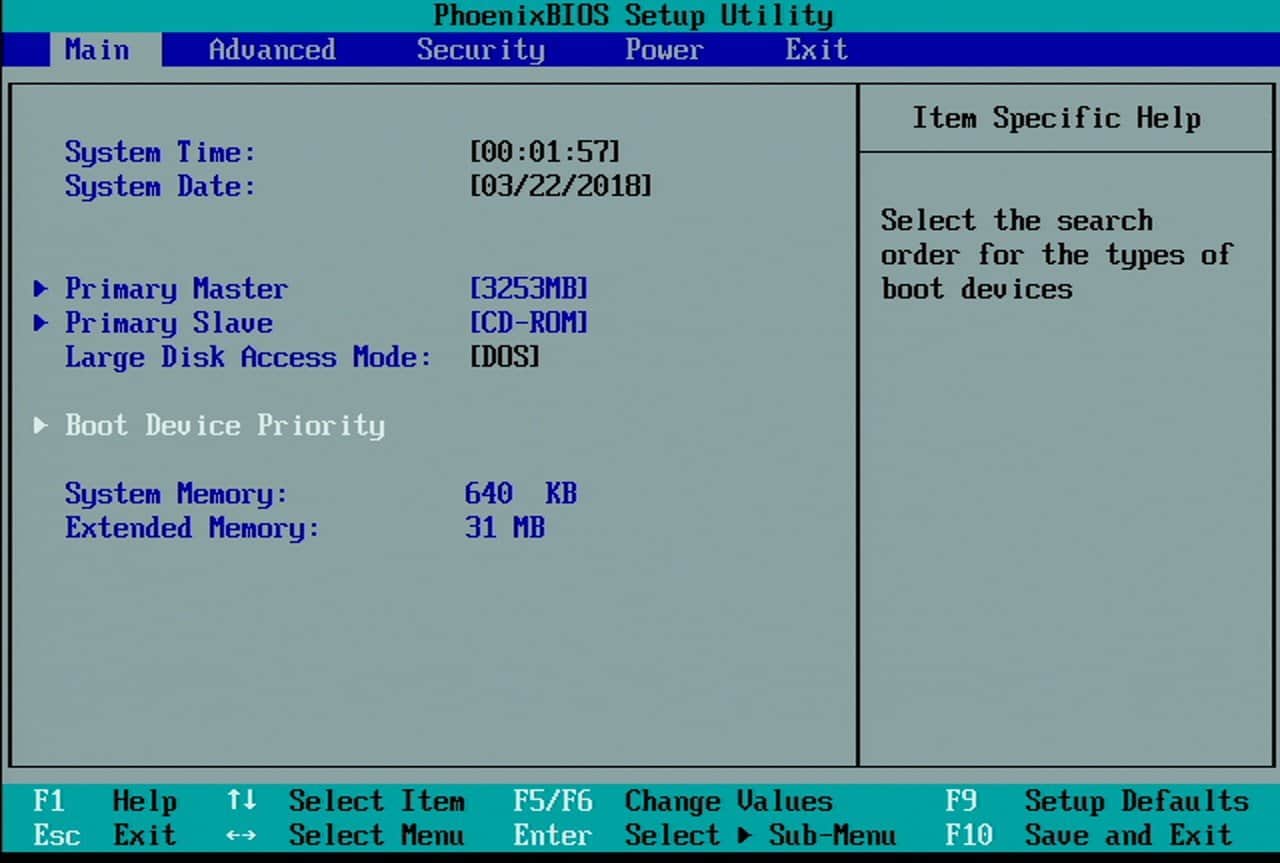Click the Item Specific Help heading
Image resolution: width=1280 pixels, height=863 pixels.
click(1056, 119)
